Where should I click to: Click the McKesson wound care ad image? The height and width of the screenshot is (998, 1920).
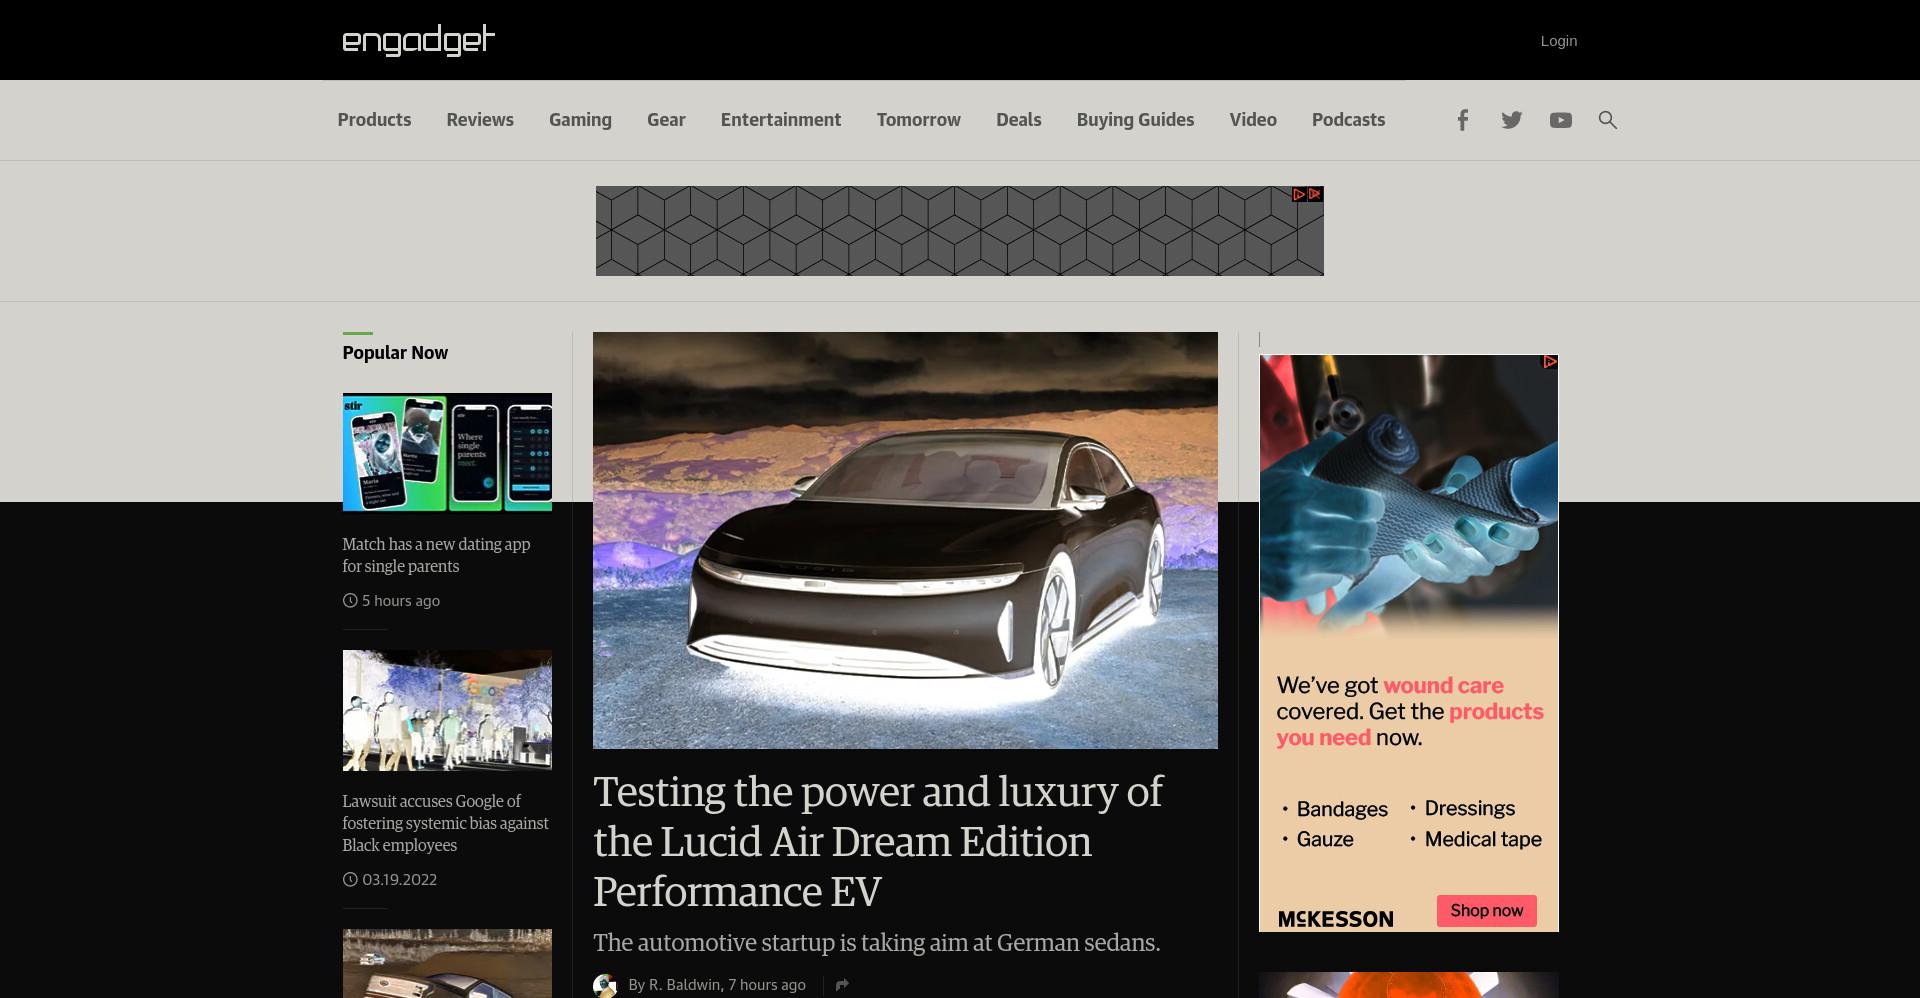[x=1408, y=643]
